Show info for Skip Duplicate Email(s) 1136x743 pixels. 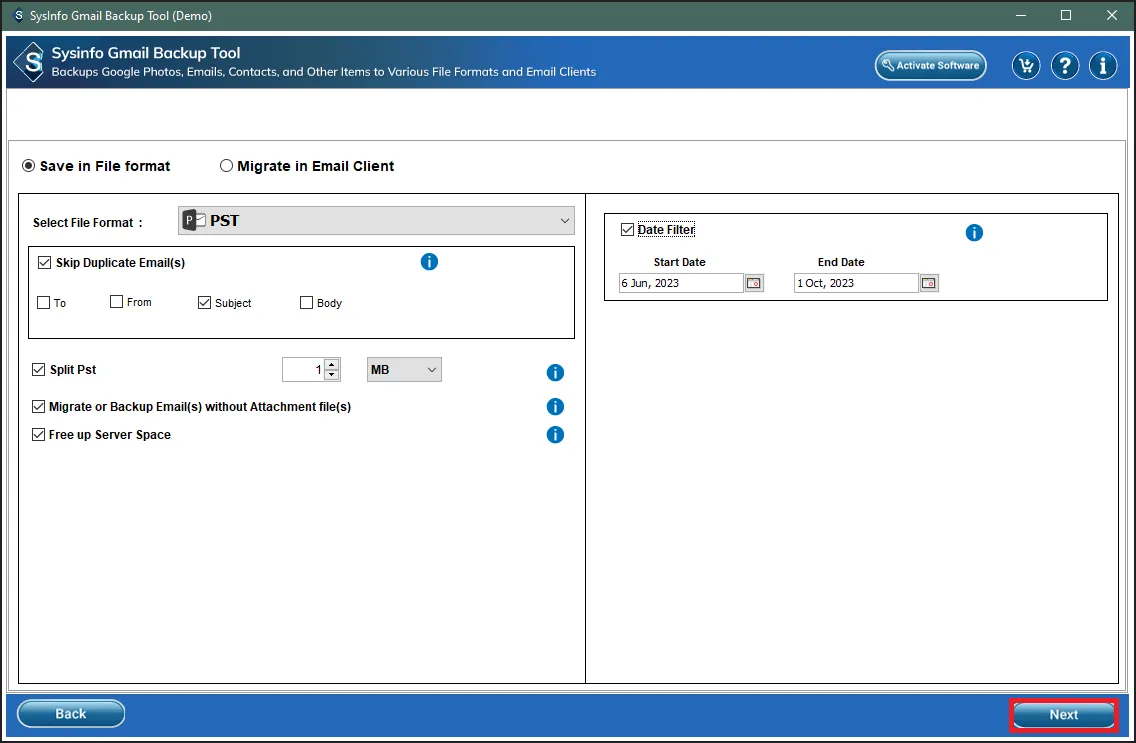tap(429, 262)
